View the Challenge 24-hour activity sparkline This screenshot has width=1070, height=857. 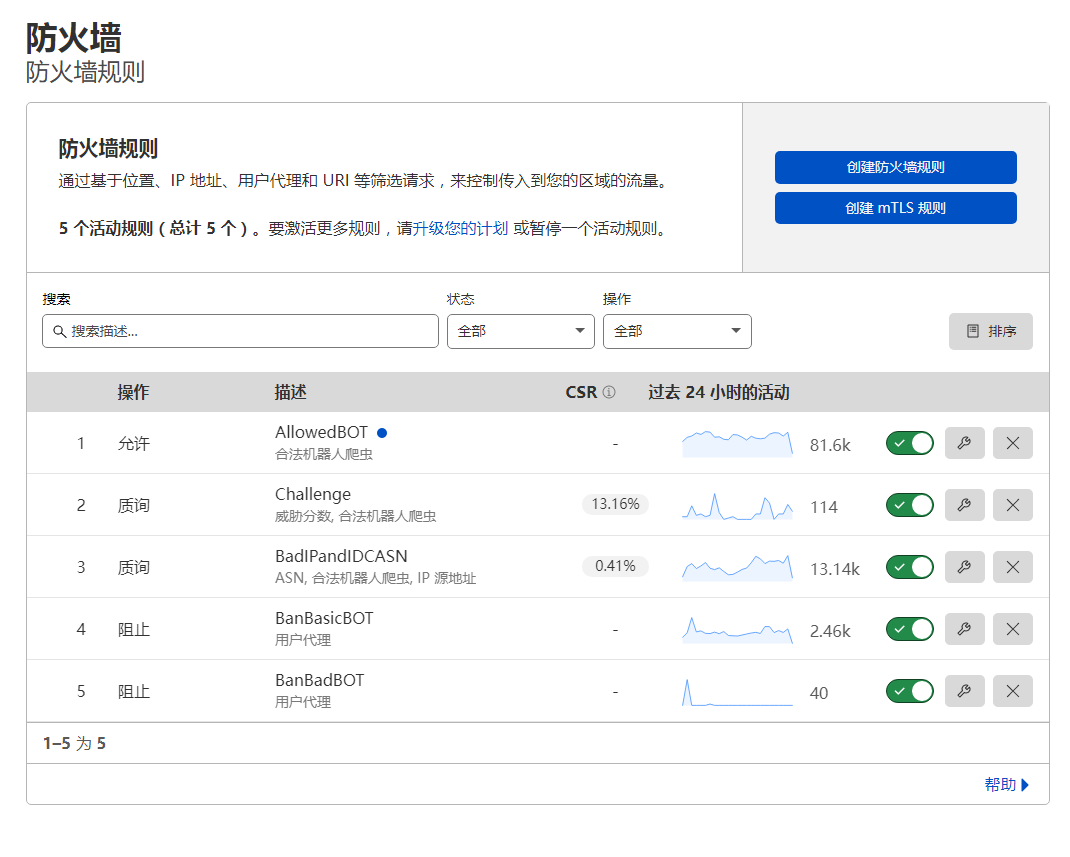(738, 506)
